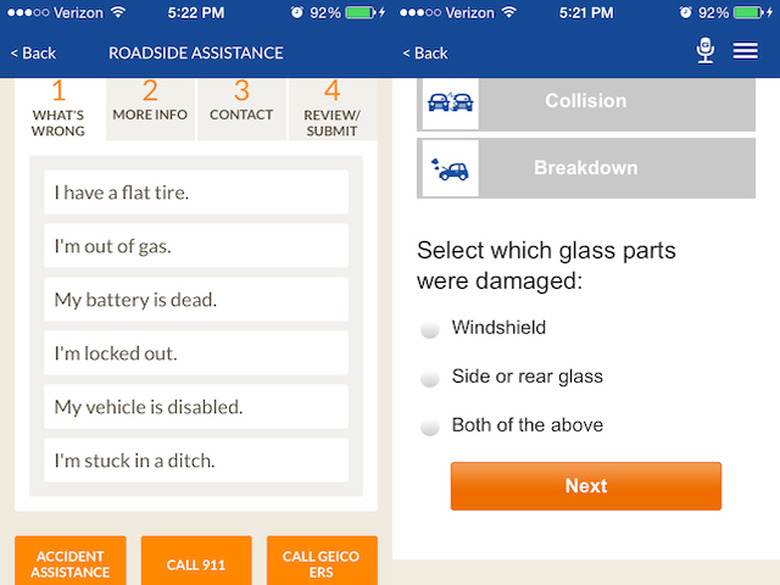Select the Windshield radio option
Viewport: 780px width, 585px height.
pyautogui.click(x=430, y=329)
